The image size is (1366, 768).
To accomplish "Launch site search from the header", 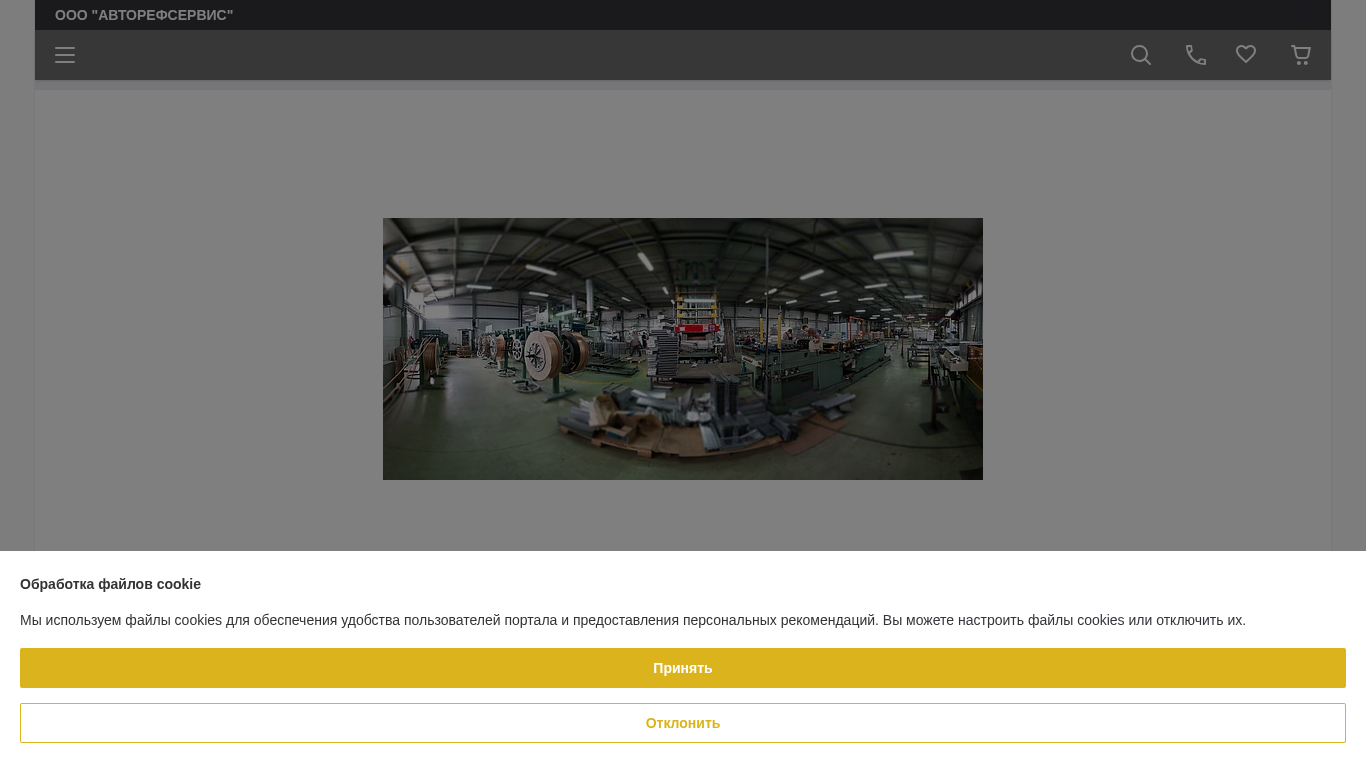I will 1140,55.
